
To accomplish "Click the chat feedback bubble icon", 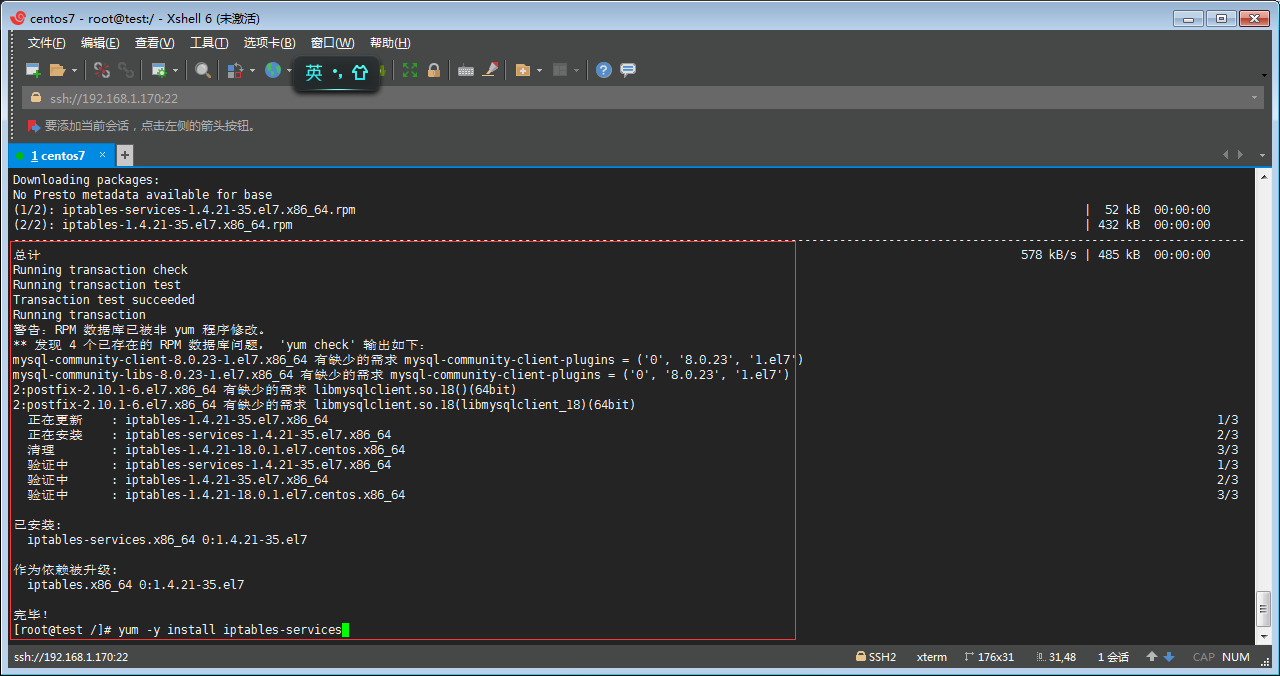I will (628, 70).
